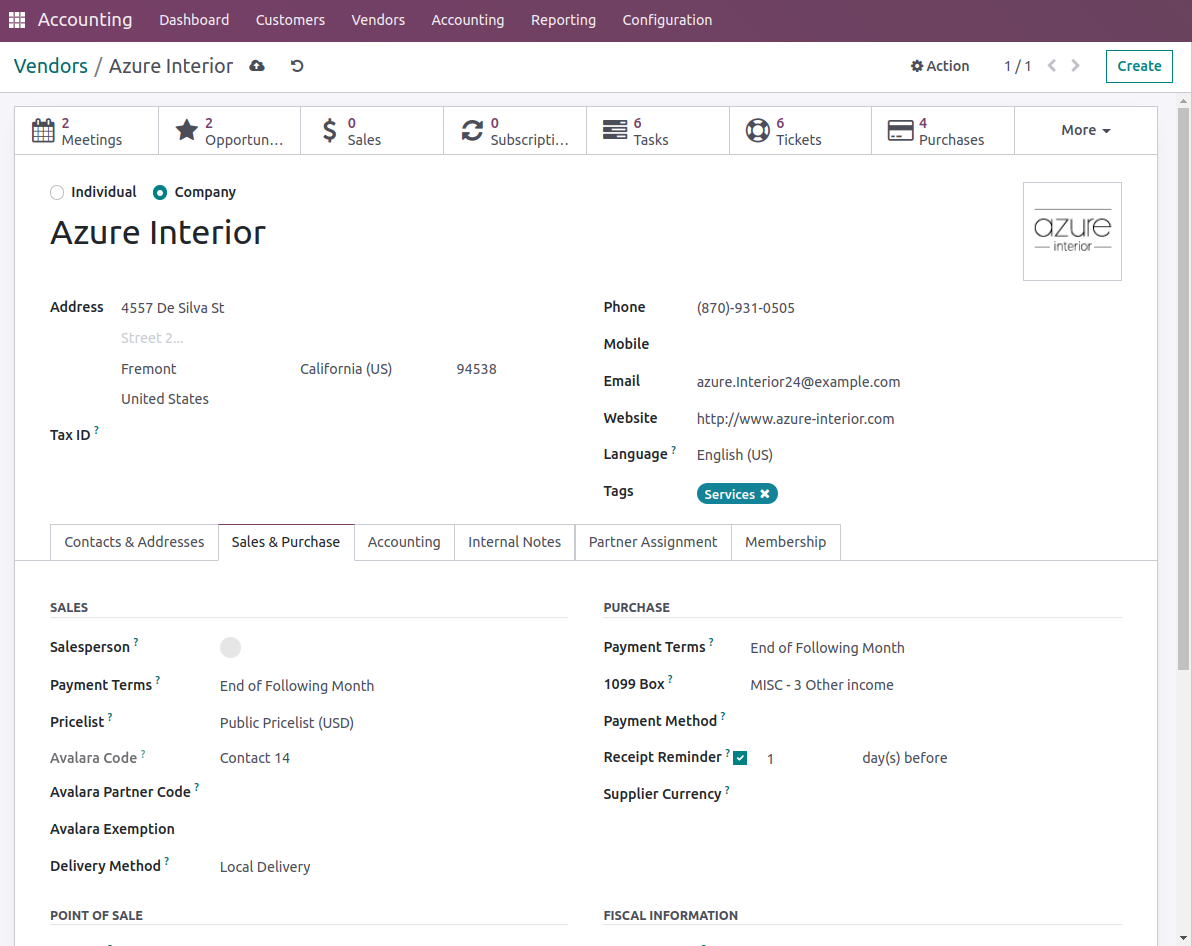Open Sales Payment Terms dropdown
The width and height of the screenshot is (1192, 946).
(296, 686)
